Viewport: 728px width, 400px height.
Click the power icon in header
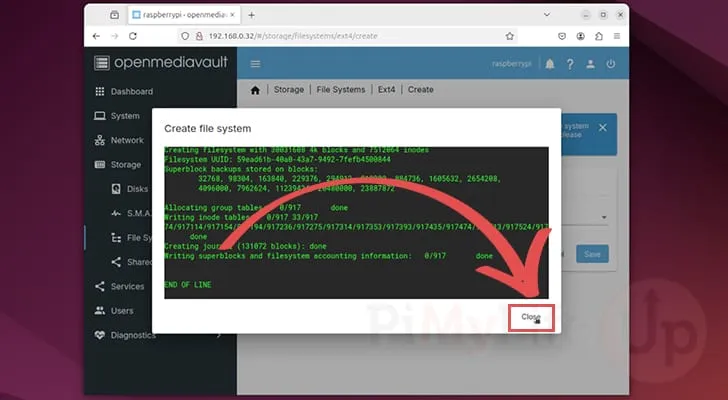pyautogui.click(x=611, y=64)
